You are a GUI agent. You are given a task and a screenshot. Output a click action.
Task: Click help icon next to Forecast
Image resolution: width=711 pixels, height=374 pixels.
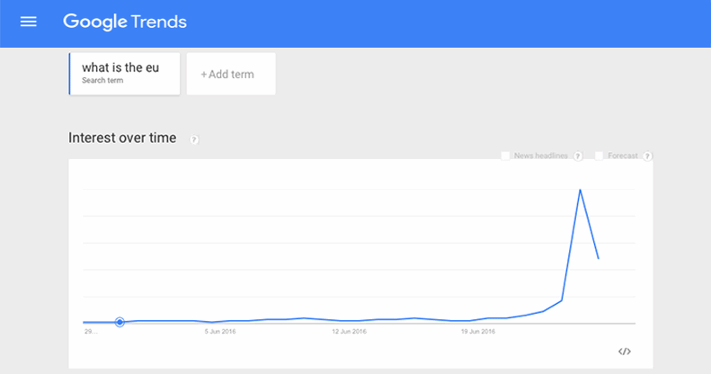(648, 156)
